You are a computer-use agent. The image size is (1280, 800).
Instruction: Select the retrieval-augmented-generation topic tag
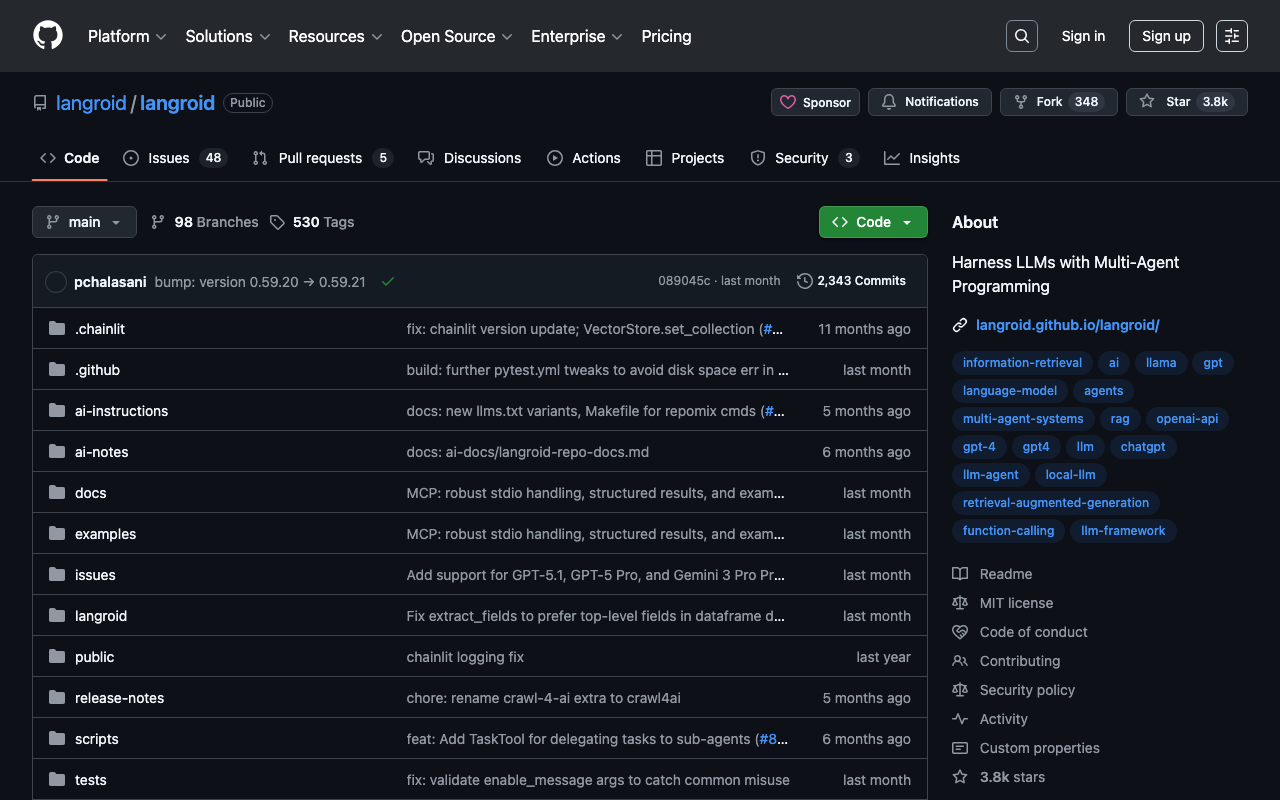coord(1055,503)
